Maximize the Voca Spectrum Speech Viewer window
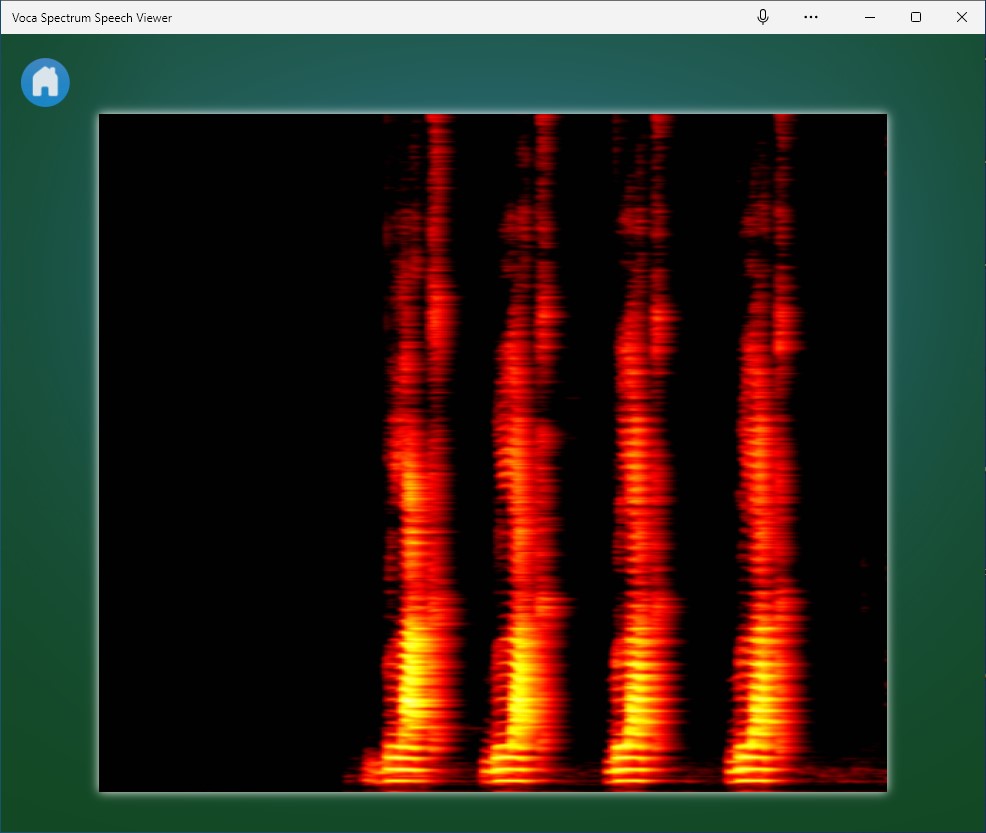 (x=916, y=17)
